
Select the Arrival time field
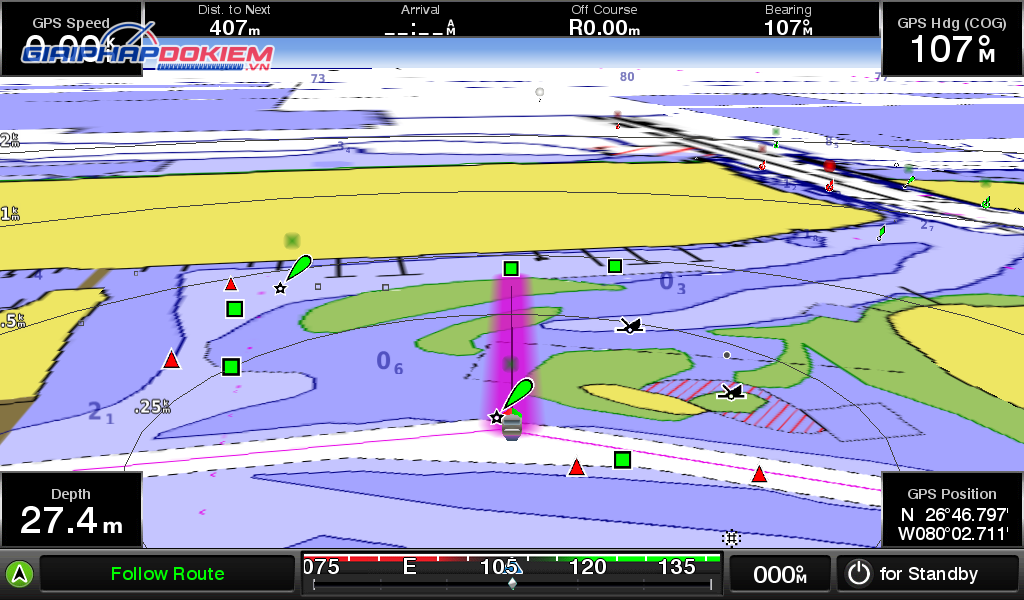click(x=420, y=20)
